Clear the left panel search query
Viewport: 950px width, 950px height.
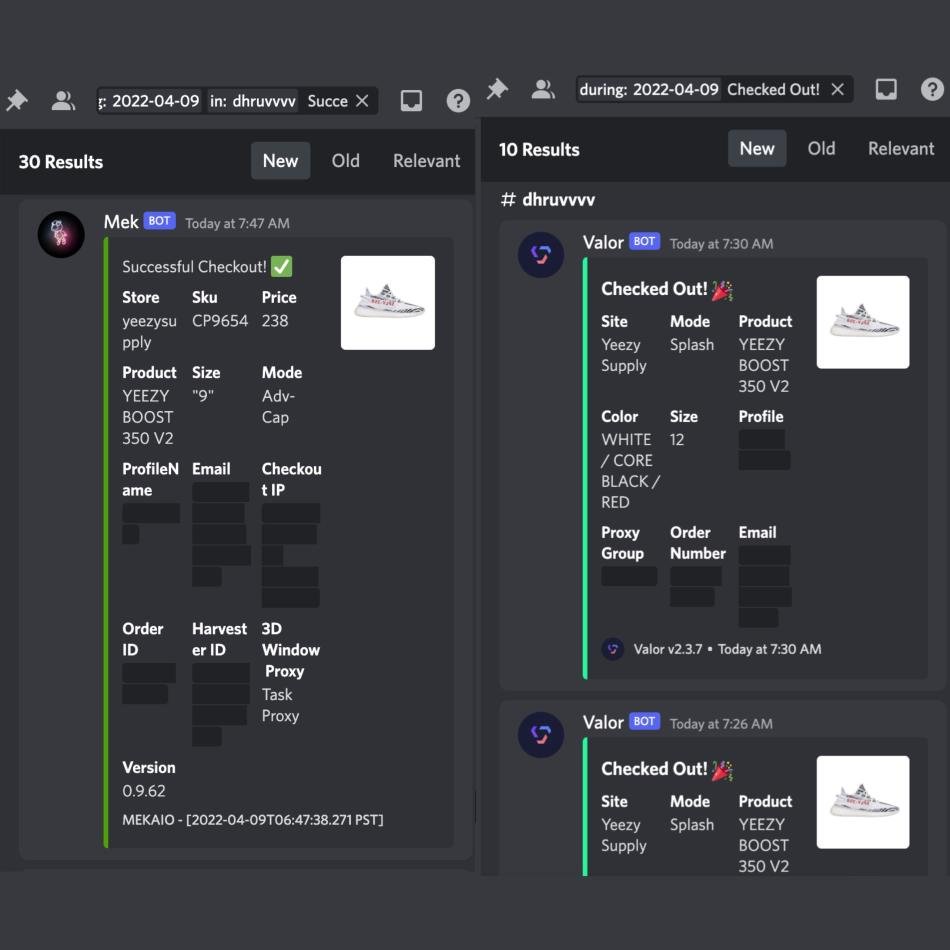(362, 101)
